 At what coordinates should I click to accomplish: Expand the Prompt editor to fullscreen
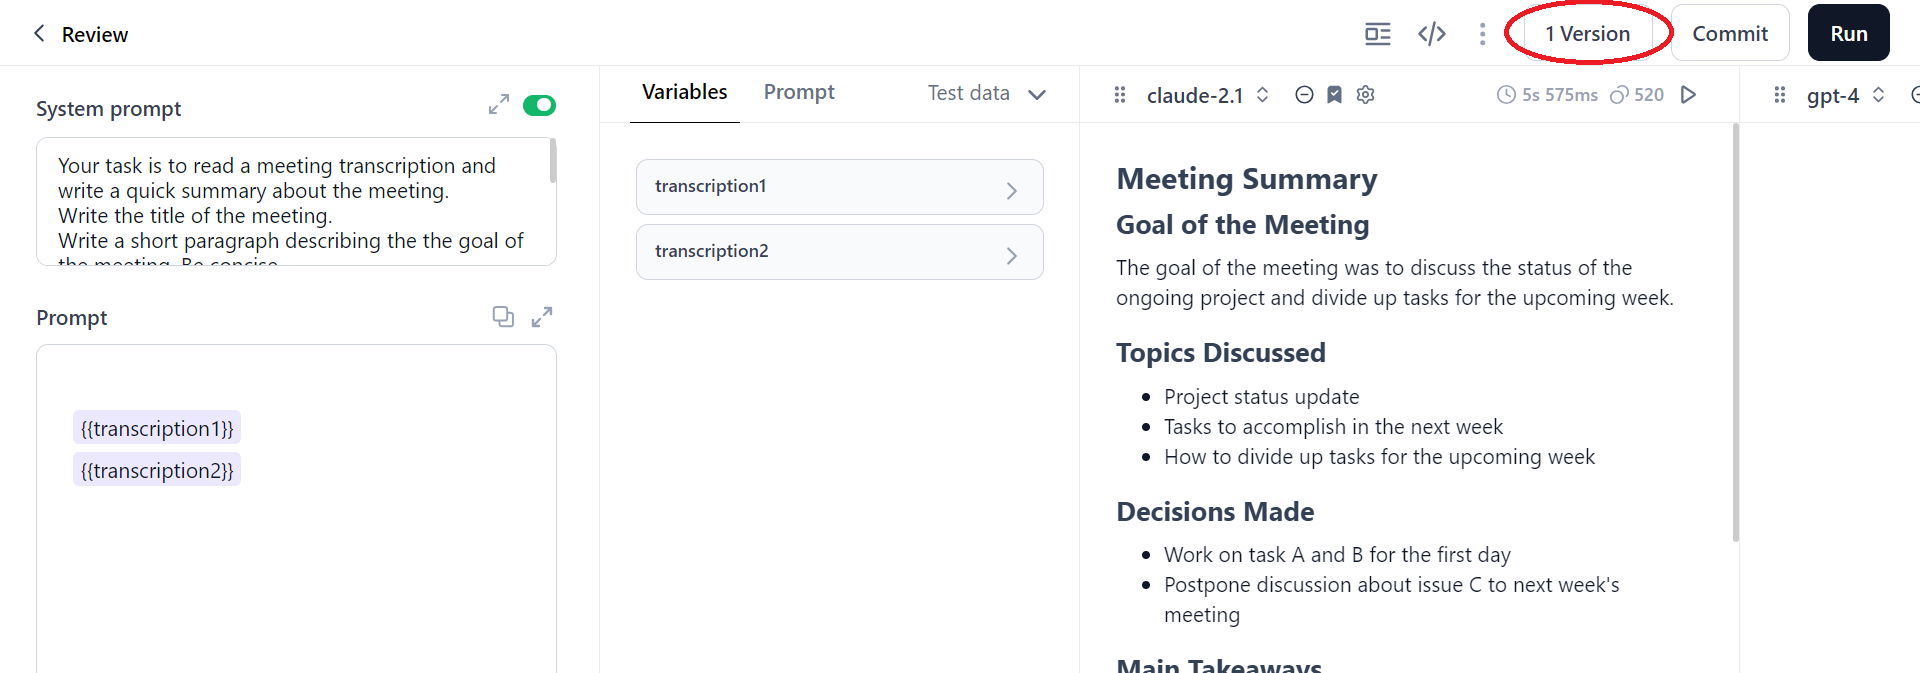542,317
